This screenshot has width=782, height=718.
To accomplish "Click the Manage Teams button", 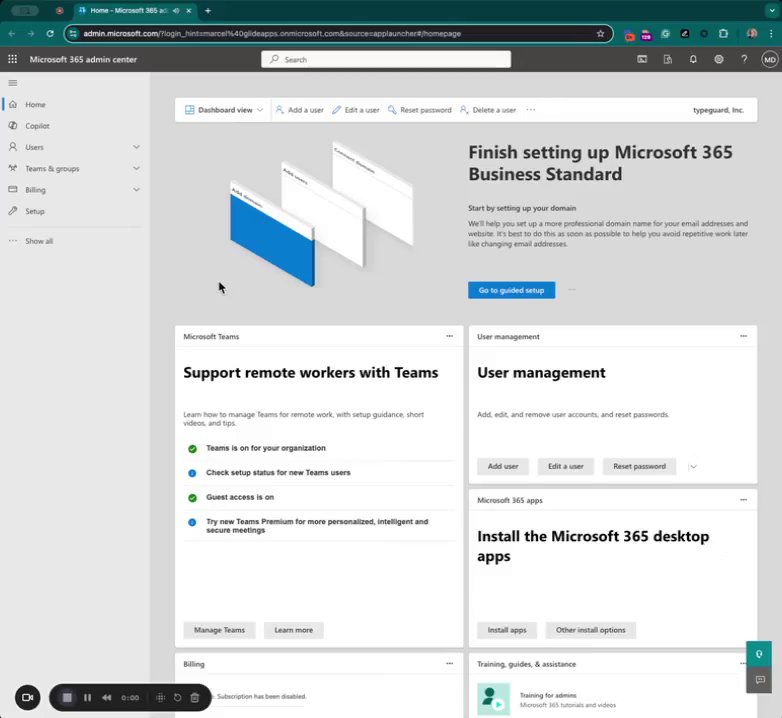I will click(x=219, y=630).
